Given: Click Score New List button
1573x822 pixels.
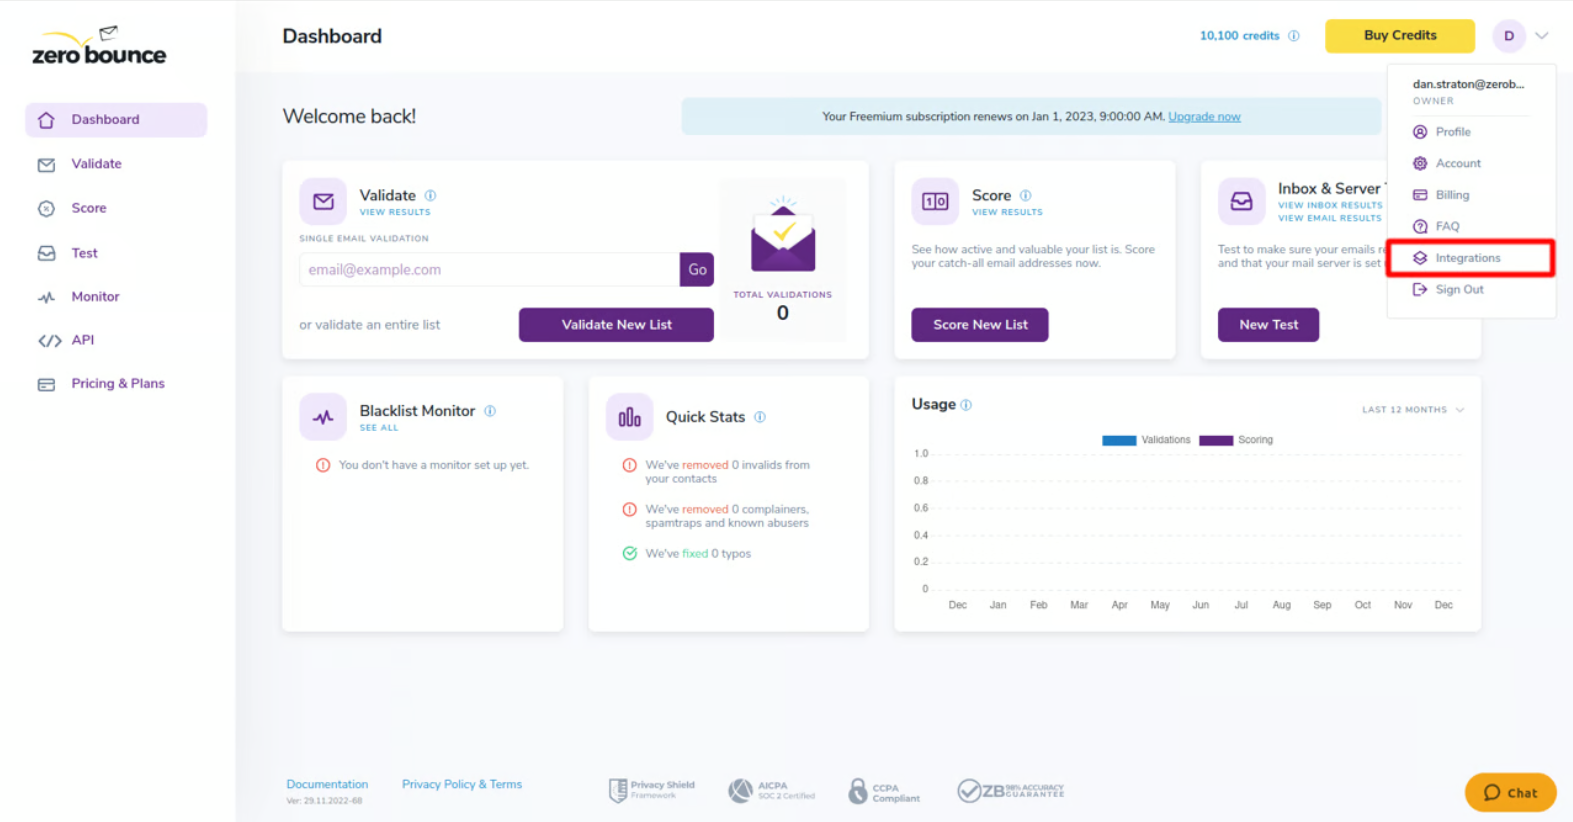Looking at the screenshot, I should [980, 325].
